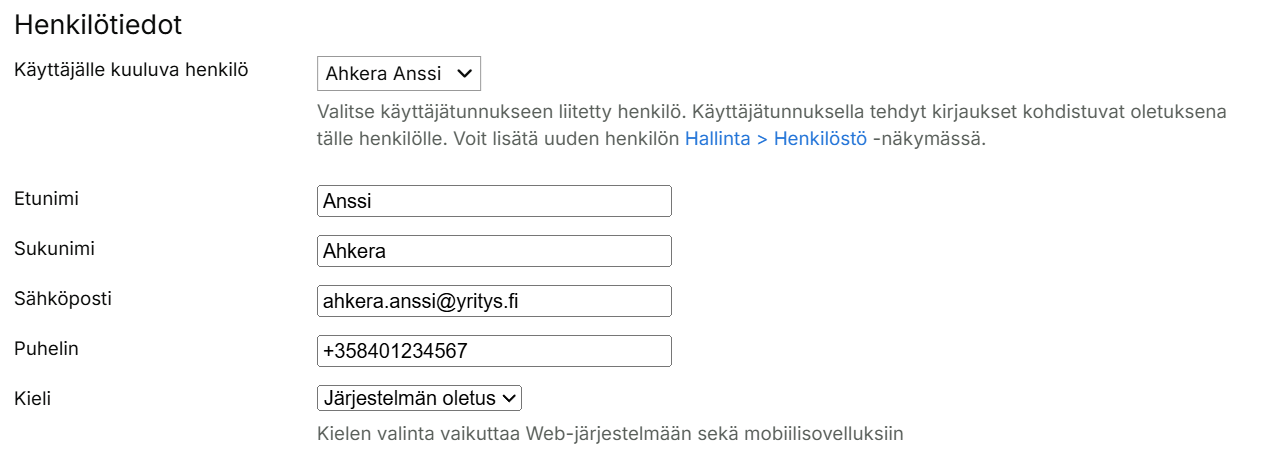Click the Etunimi label text
This screenshot has height=452, width=1265.
coord(46,198)
